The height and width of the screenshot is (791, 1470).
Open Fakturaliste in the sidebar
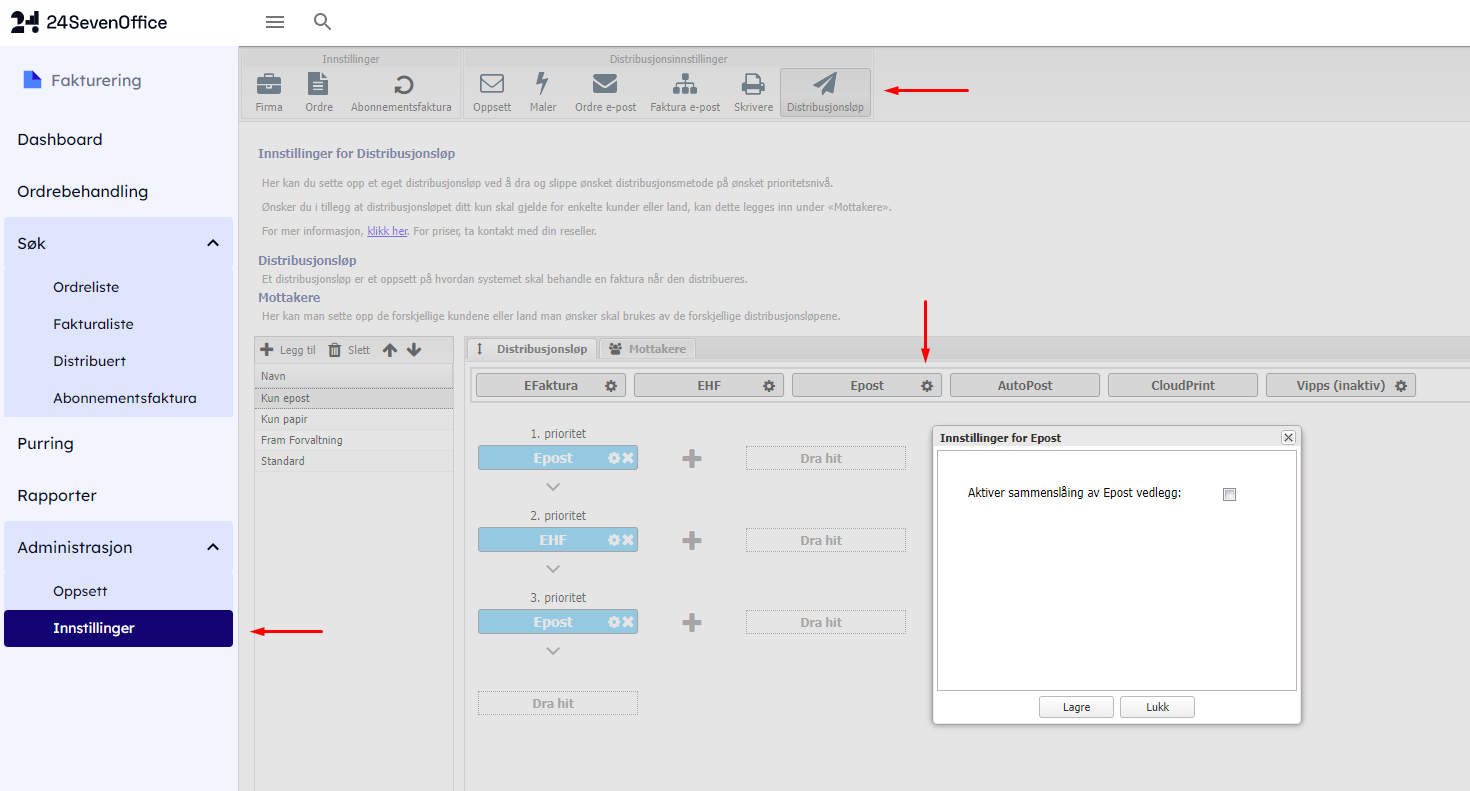pos(93,324)
